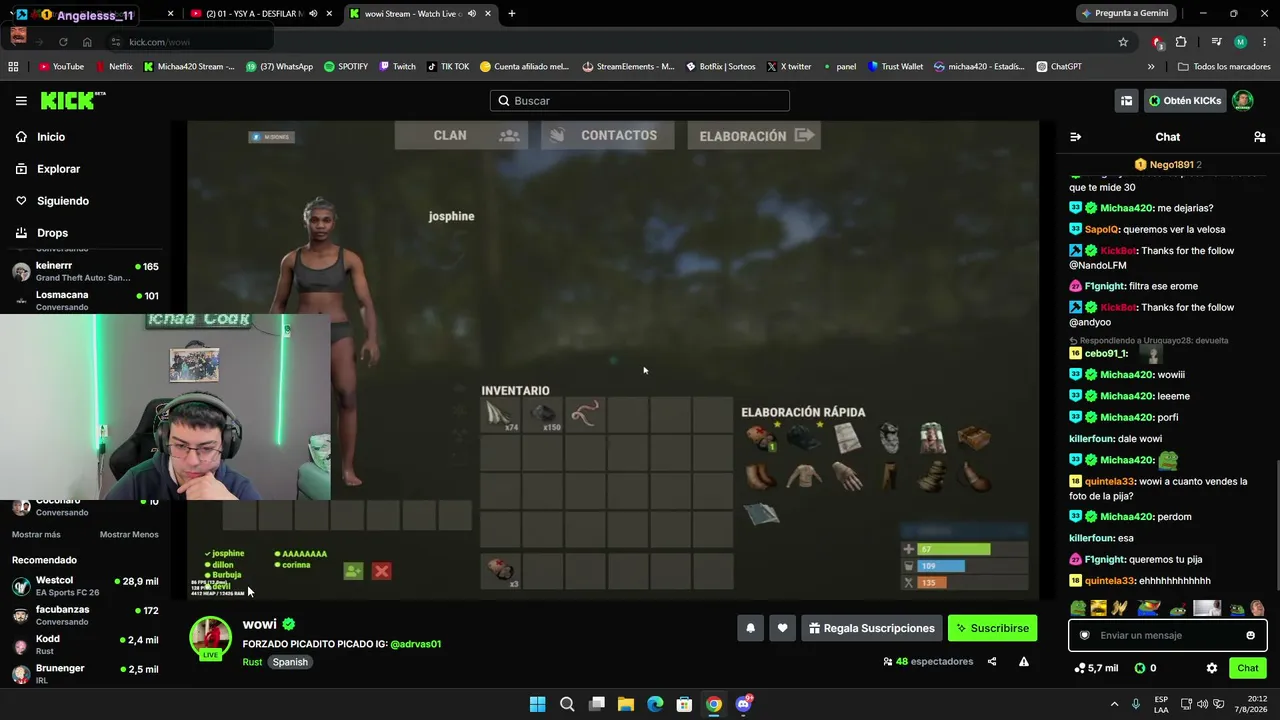Send the message with the Chat button
This screenshot has height=720, width=1280.
tap(1248, 668)
